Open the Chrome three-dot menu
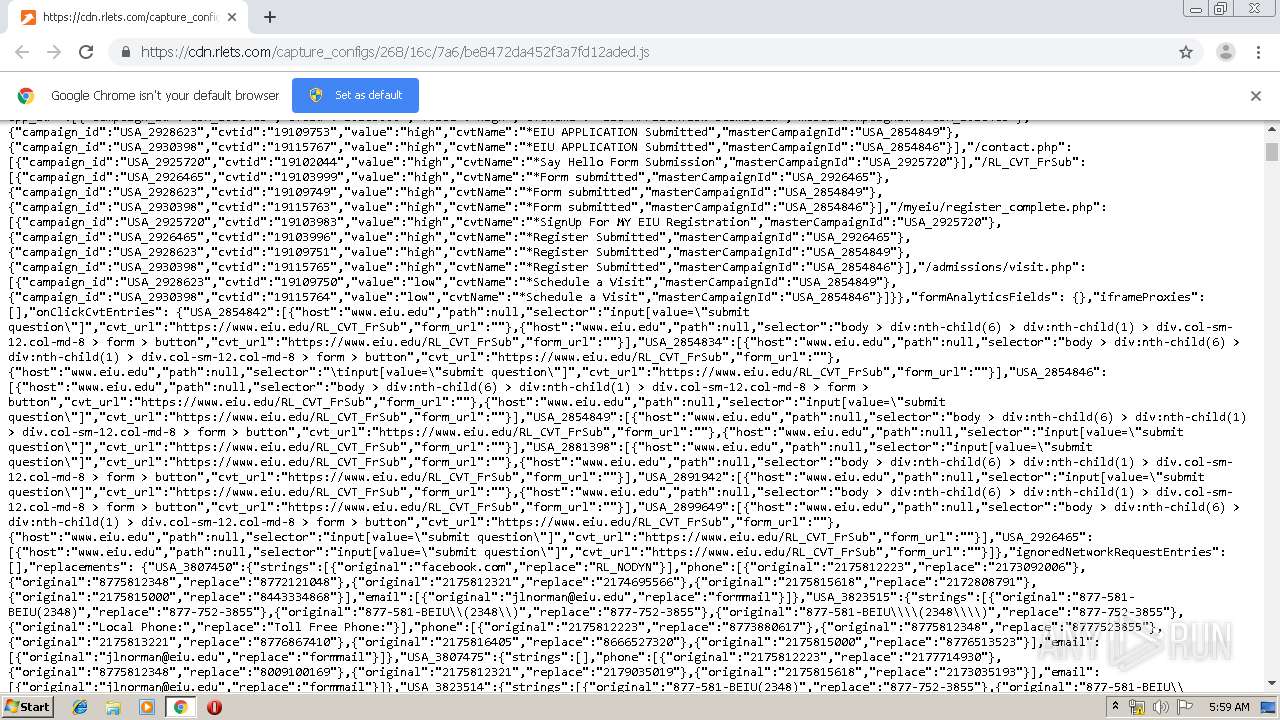Screen dimensions: 1280x720 [1258, 52]
